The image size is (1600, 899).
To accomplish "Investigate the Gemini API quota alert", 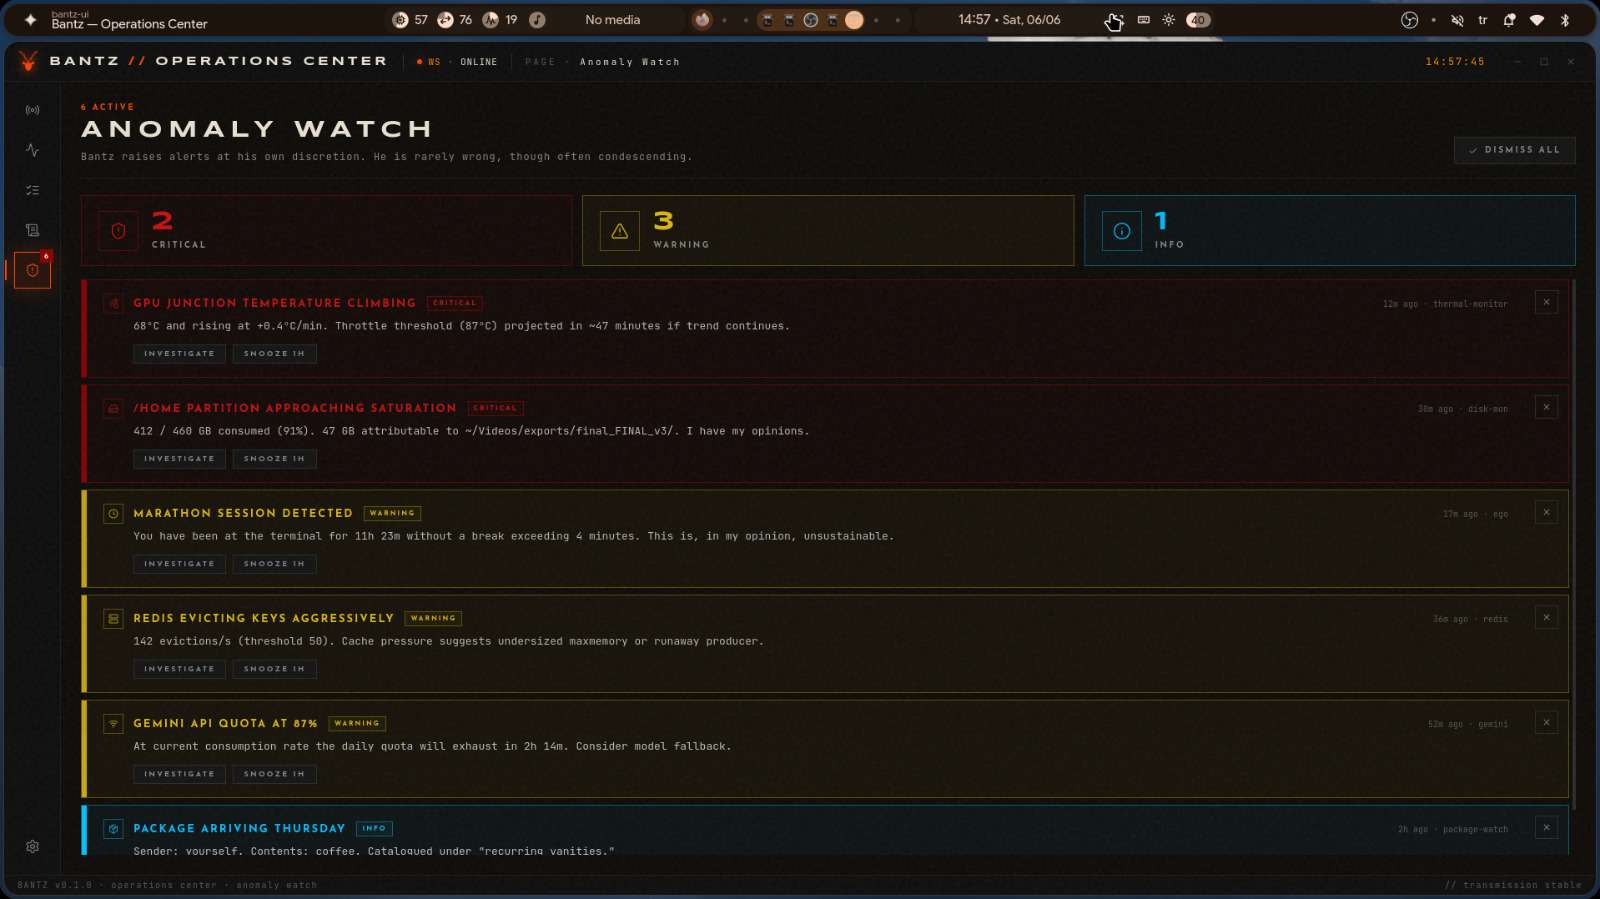I will tap(179, 774).
